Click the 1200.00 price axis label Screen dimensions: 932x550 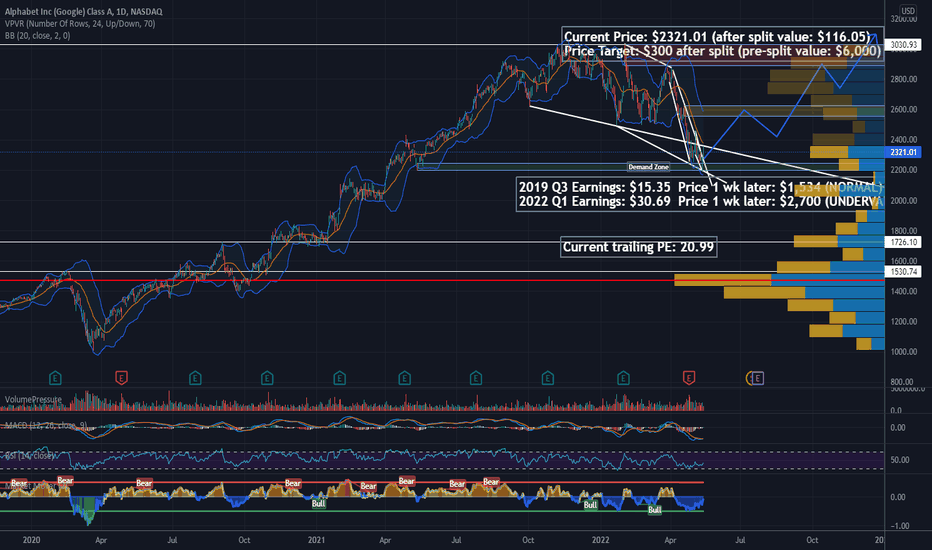tap(903, 322)
